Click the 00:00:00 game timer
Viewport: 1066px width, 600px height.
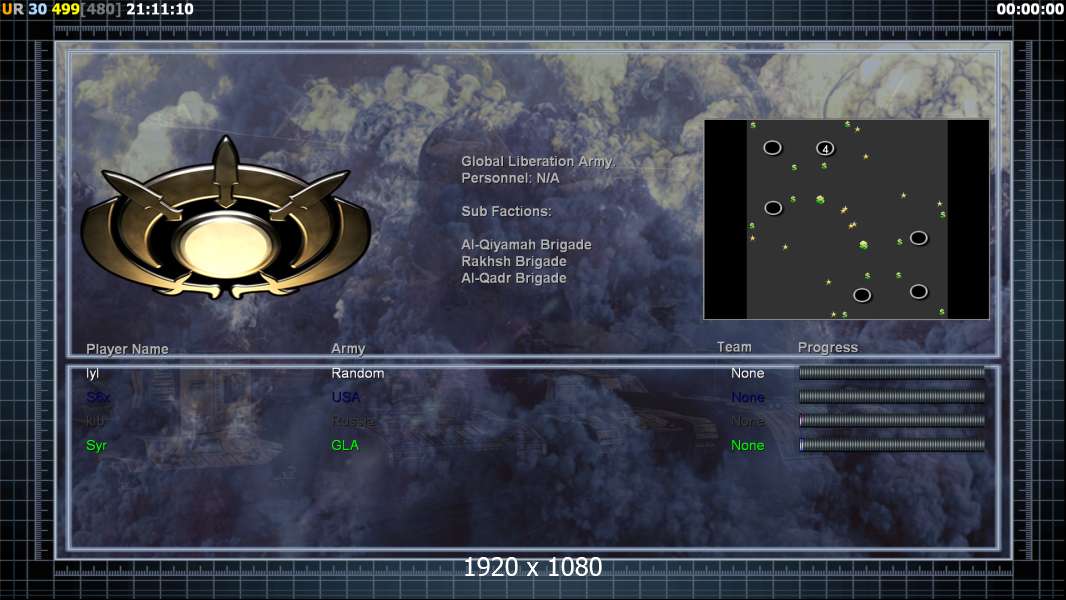click(x=1030, y=9)
